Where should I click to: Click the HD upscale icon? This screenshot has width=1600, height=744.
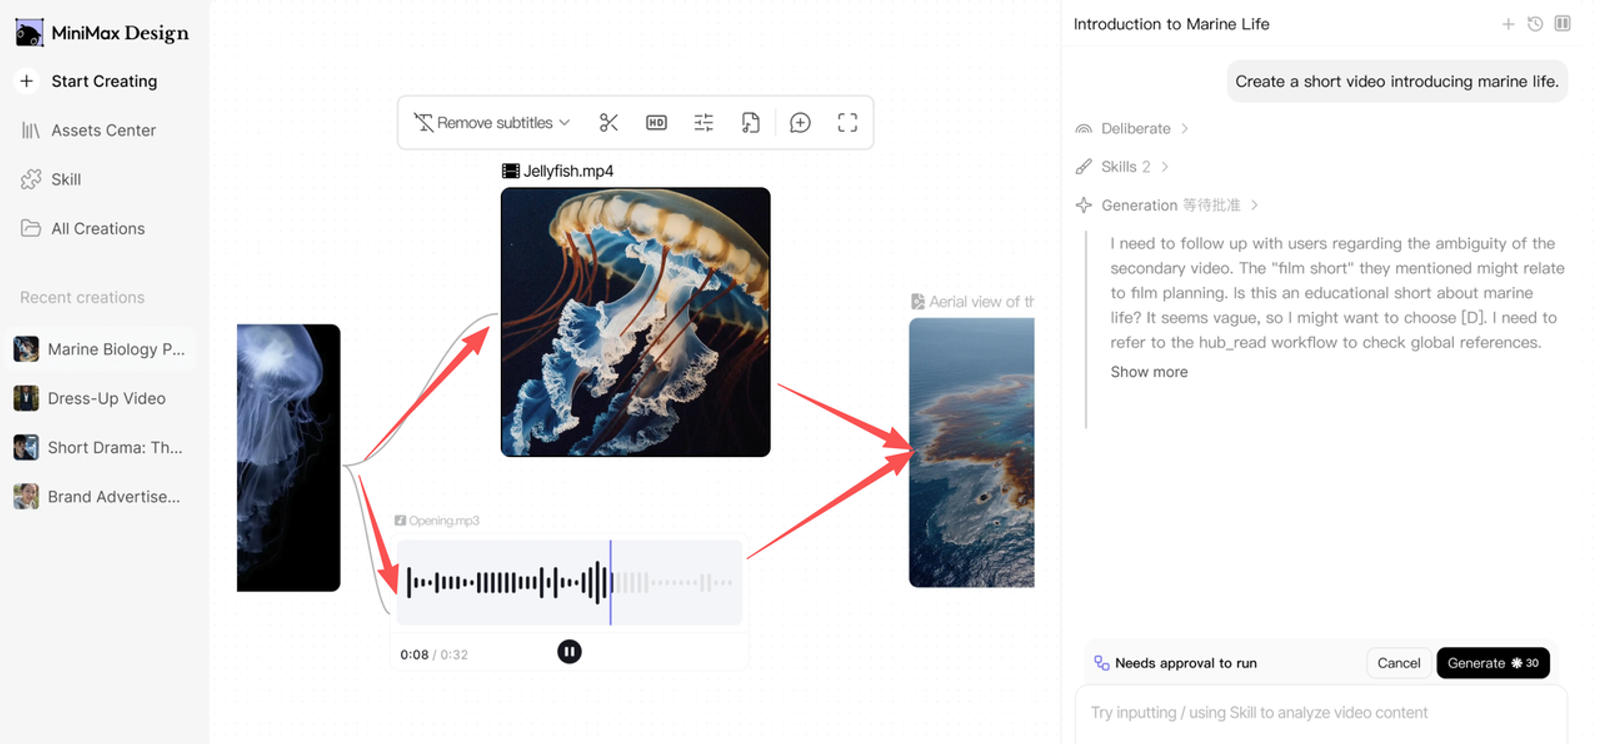click(656, 123)
